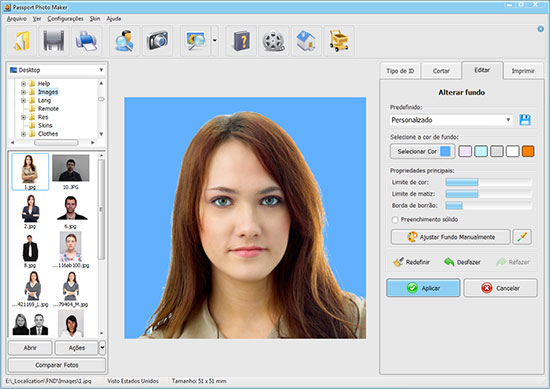Open the film reel video tutorial icon
The height and width of the screenshot is (389, 550).
[274, 41]
